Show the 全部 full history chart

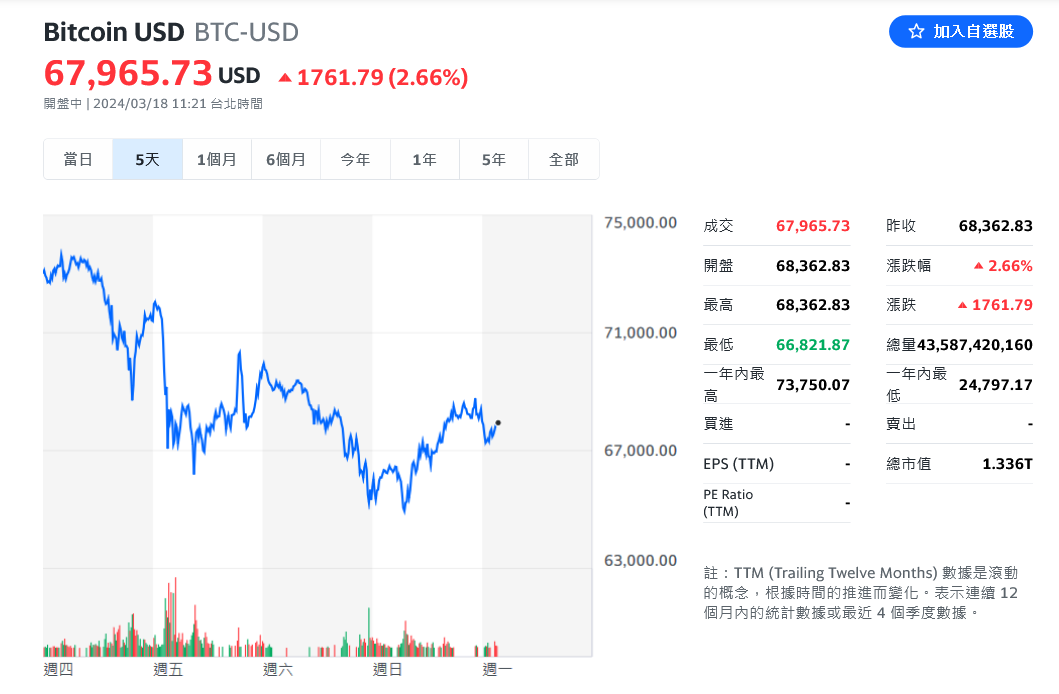(x=564, y=159)
